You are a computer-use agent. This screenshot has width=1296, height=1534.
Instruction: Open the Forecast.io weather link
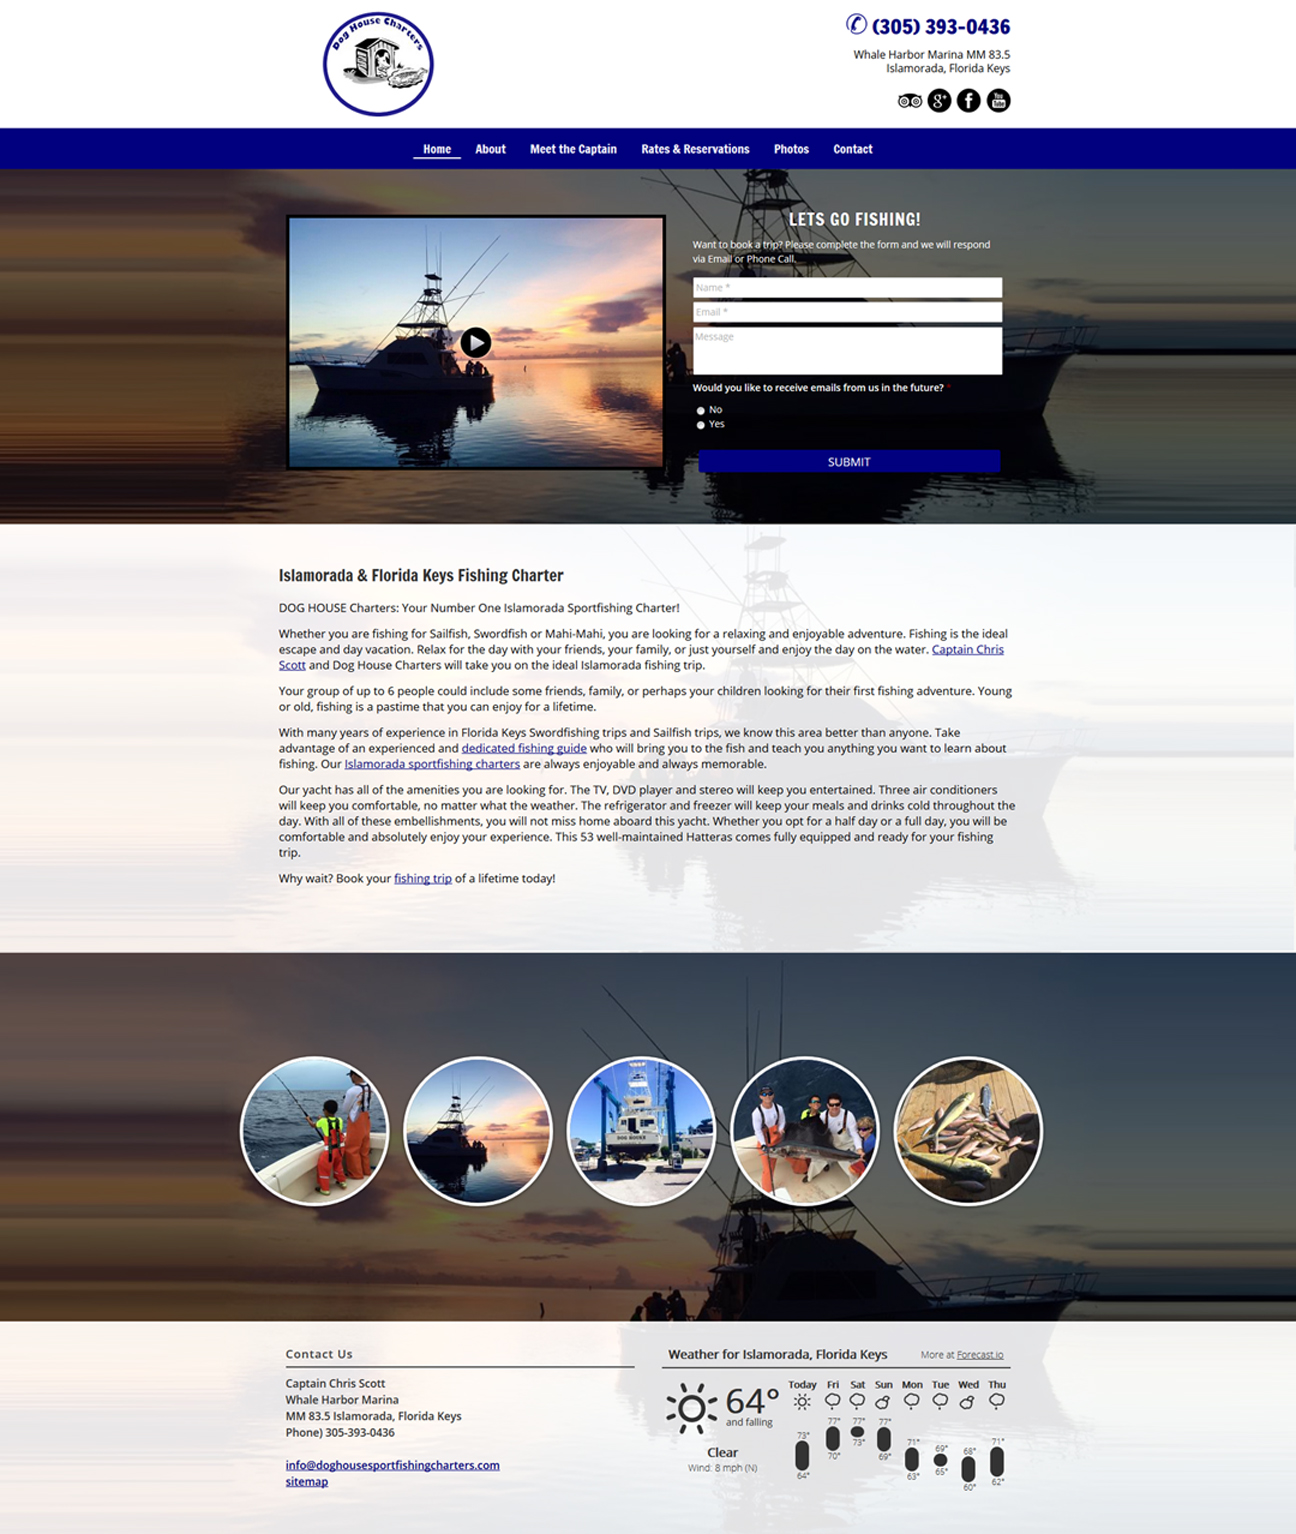979,1355
